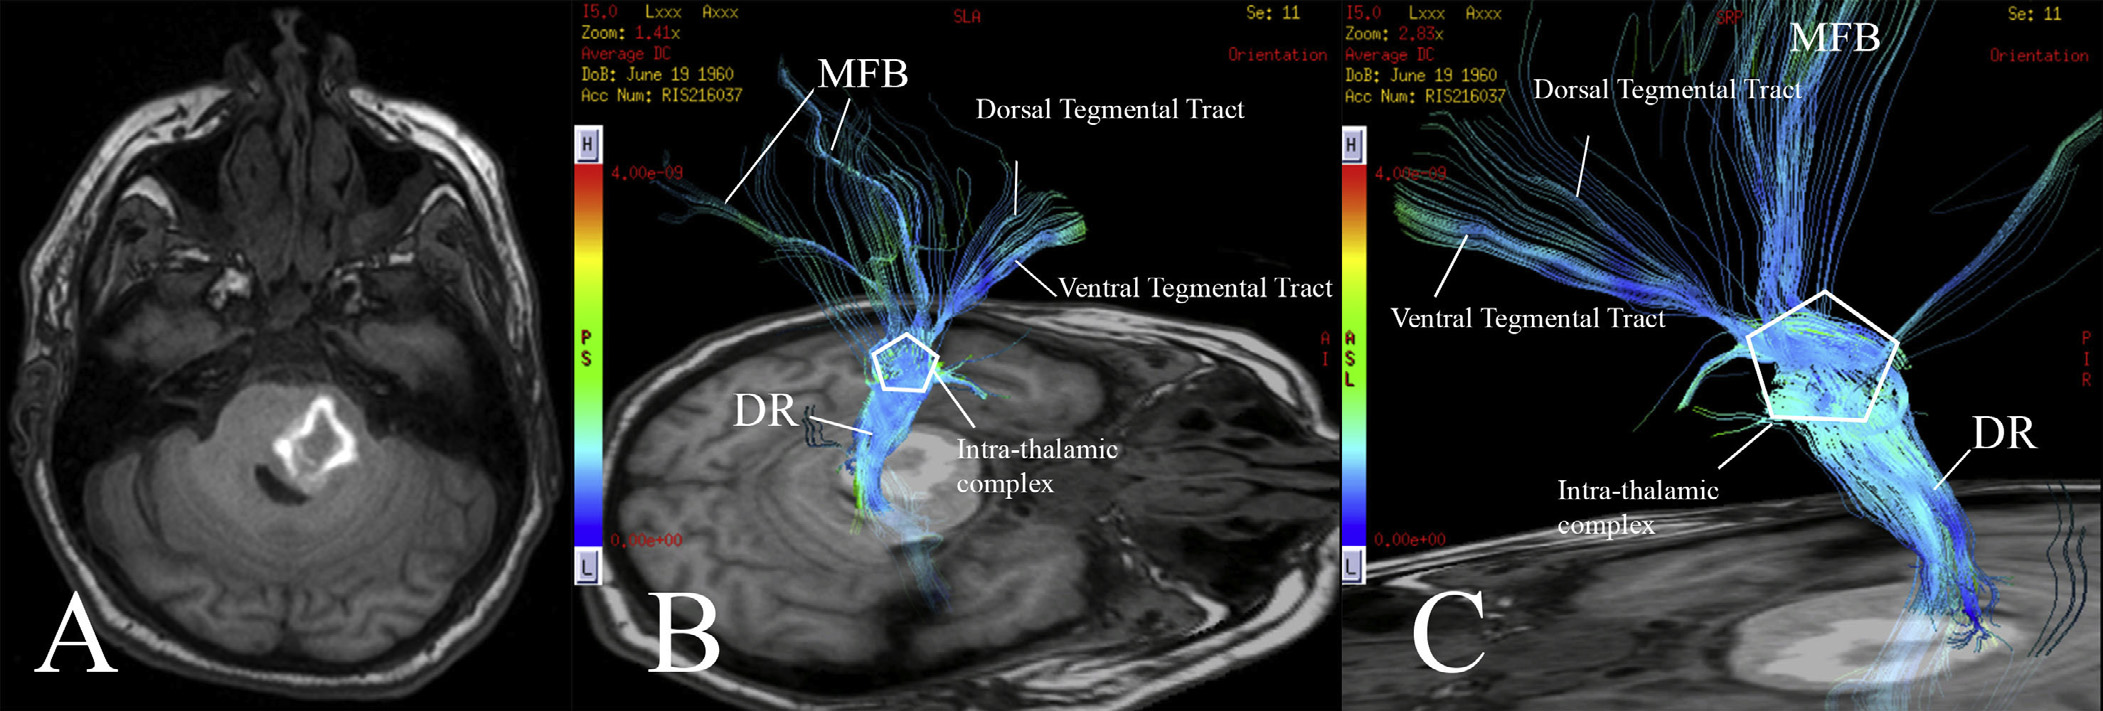Click the H button above panel B color bar
This screenshot has width=2103, height=711.
click(x=587, y=145)
